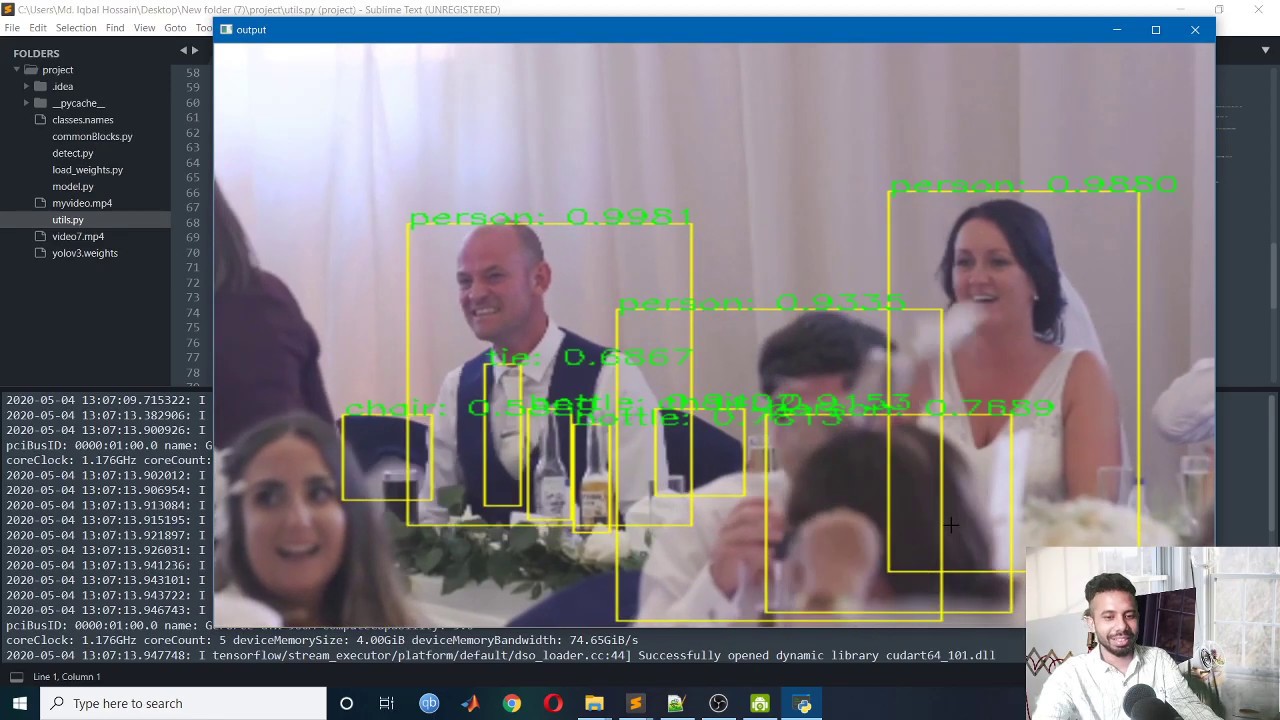The image size is (1280, 720).
Task: Select utils.py in the sidebar
Action: 68,220
